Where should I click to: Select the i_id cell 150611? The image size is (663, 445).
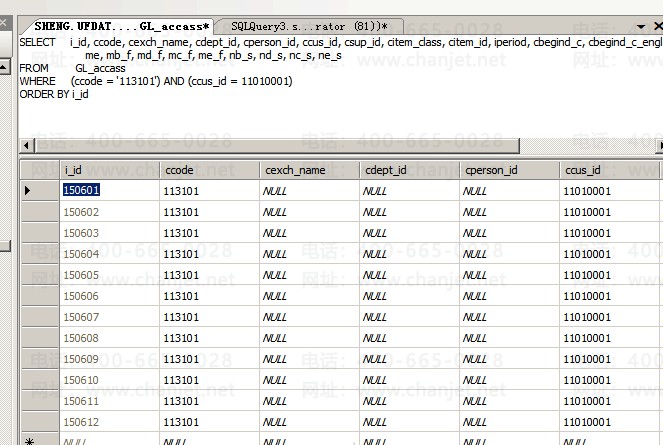pos(110,401)
